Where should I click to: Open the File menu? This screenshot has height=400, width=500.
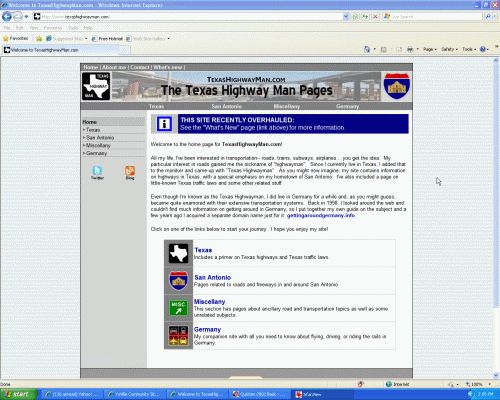7,28
